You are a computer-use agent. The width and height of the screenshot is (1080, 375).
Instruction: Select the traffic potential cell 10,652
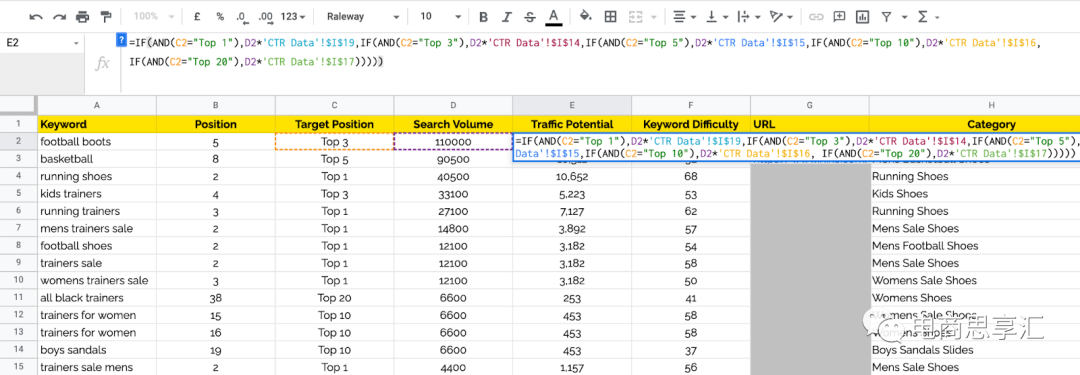click(572, 176)
